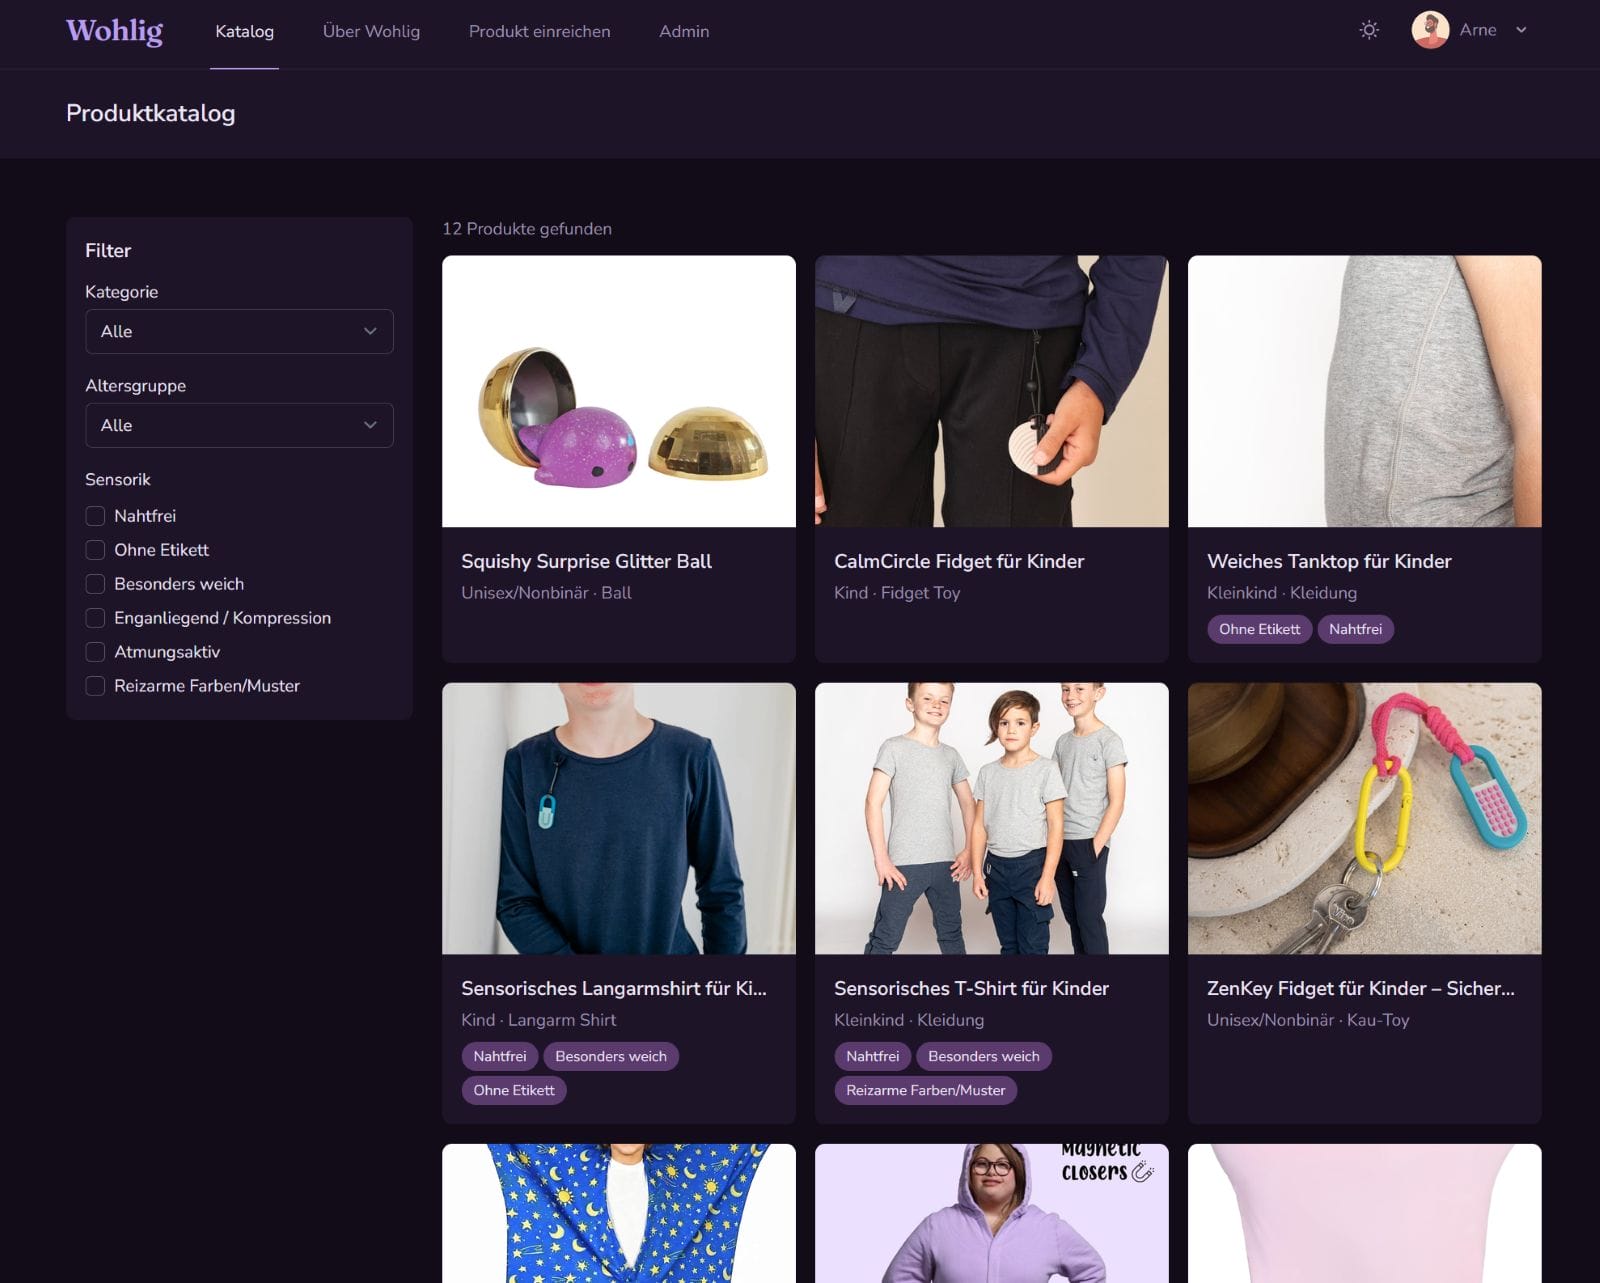Image resolution: width=1600 pixels, height=1283 pixels.
Task: View the ZenKey Fidget keychain image
Action: pyautogui.click(x=1365, y=819)
